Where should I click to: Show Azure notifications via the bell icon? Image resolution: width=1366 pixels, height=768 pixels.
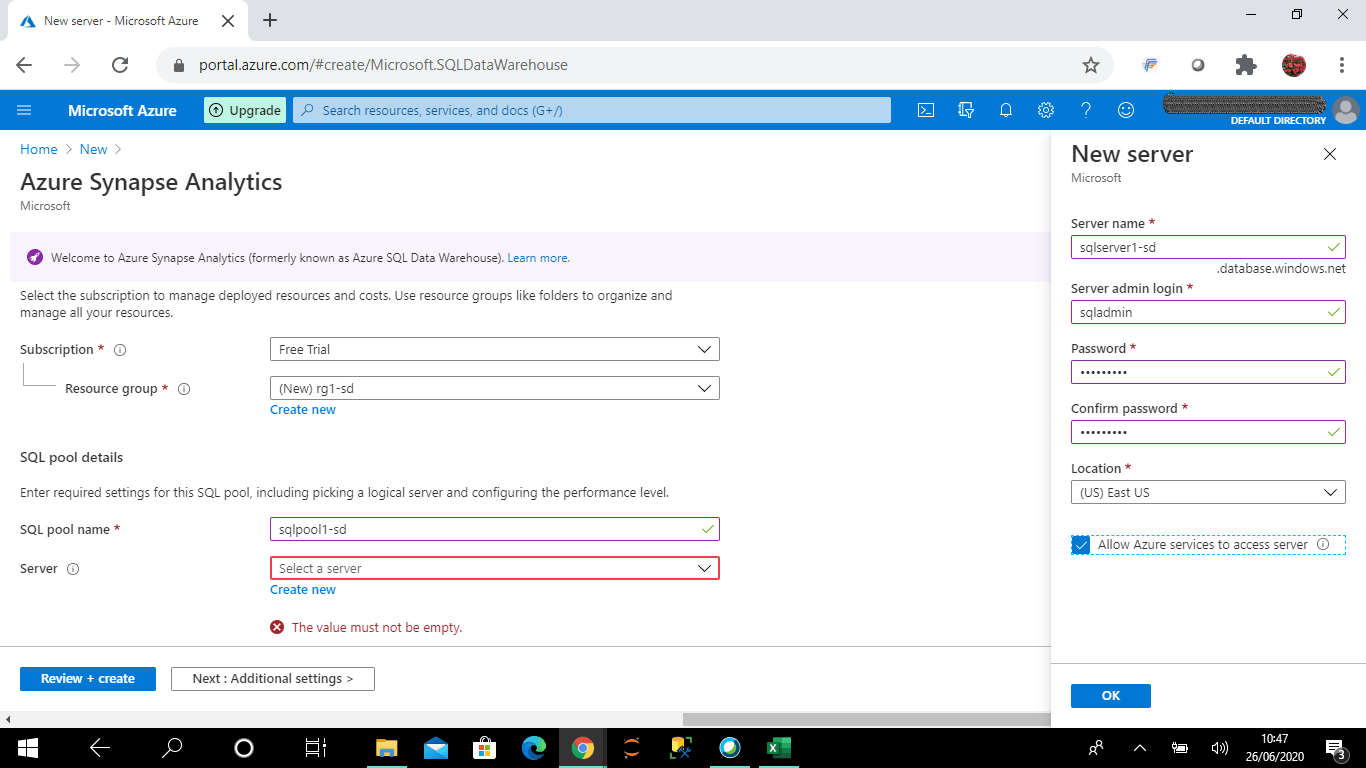coord(1006,110)
